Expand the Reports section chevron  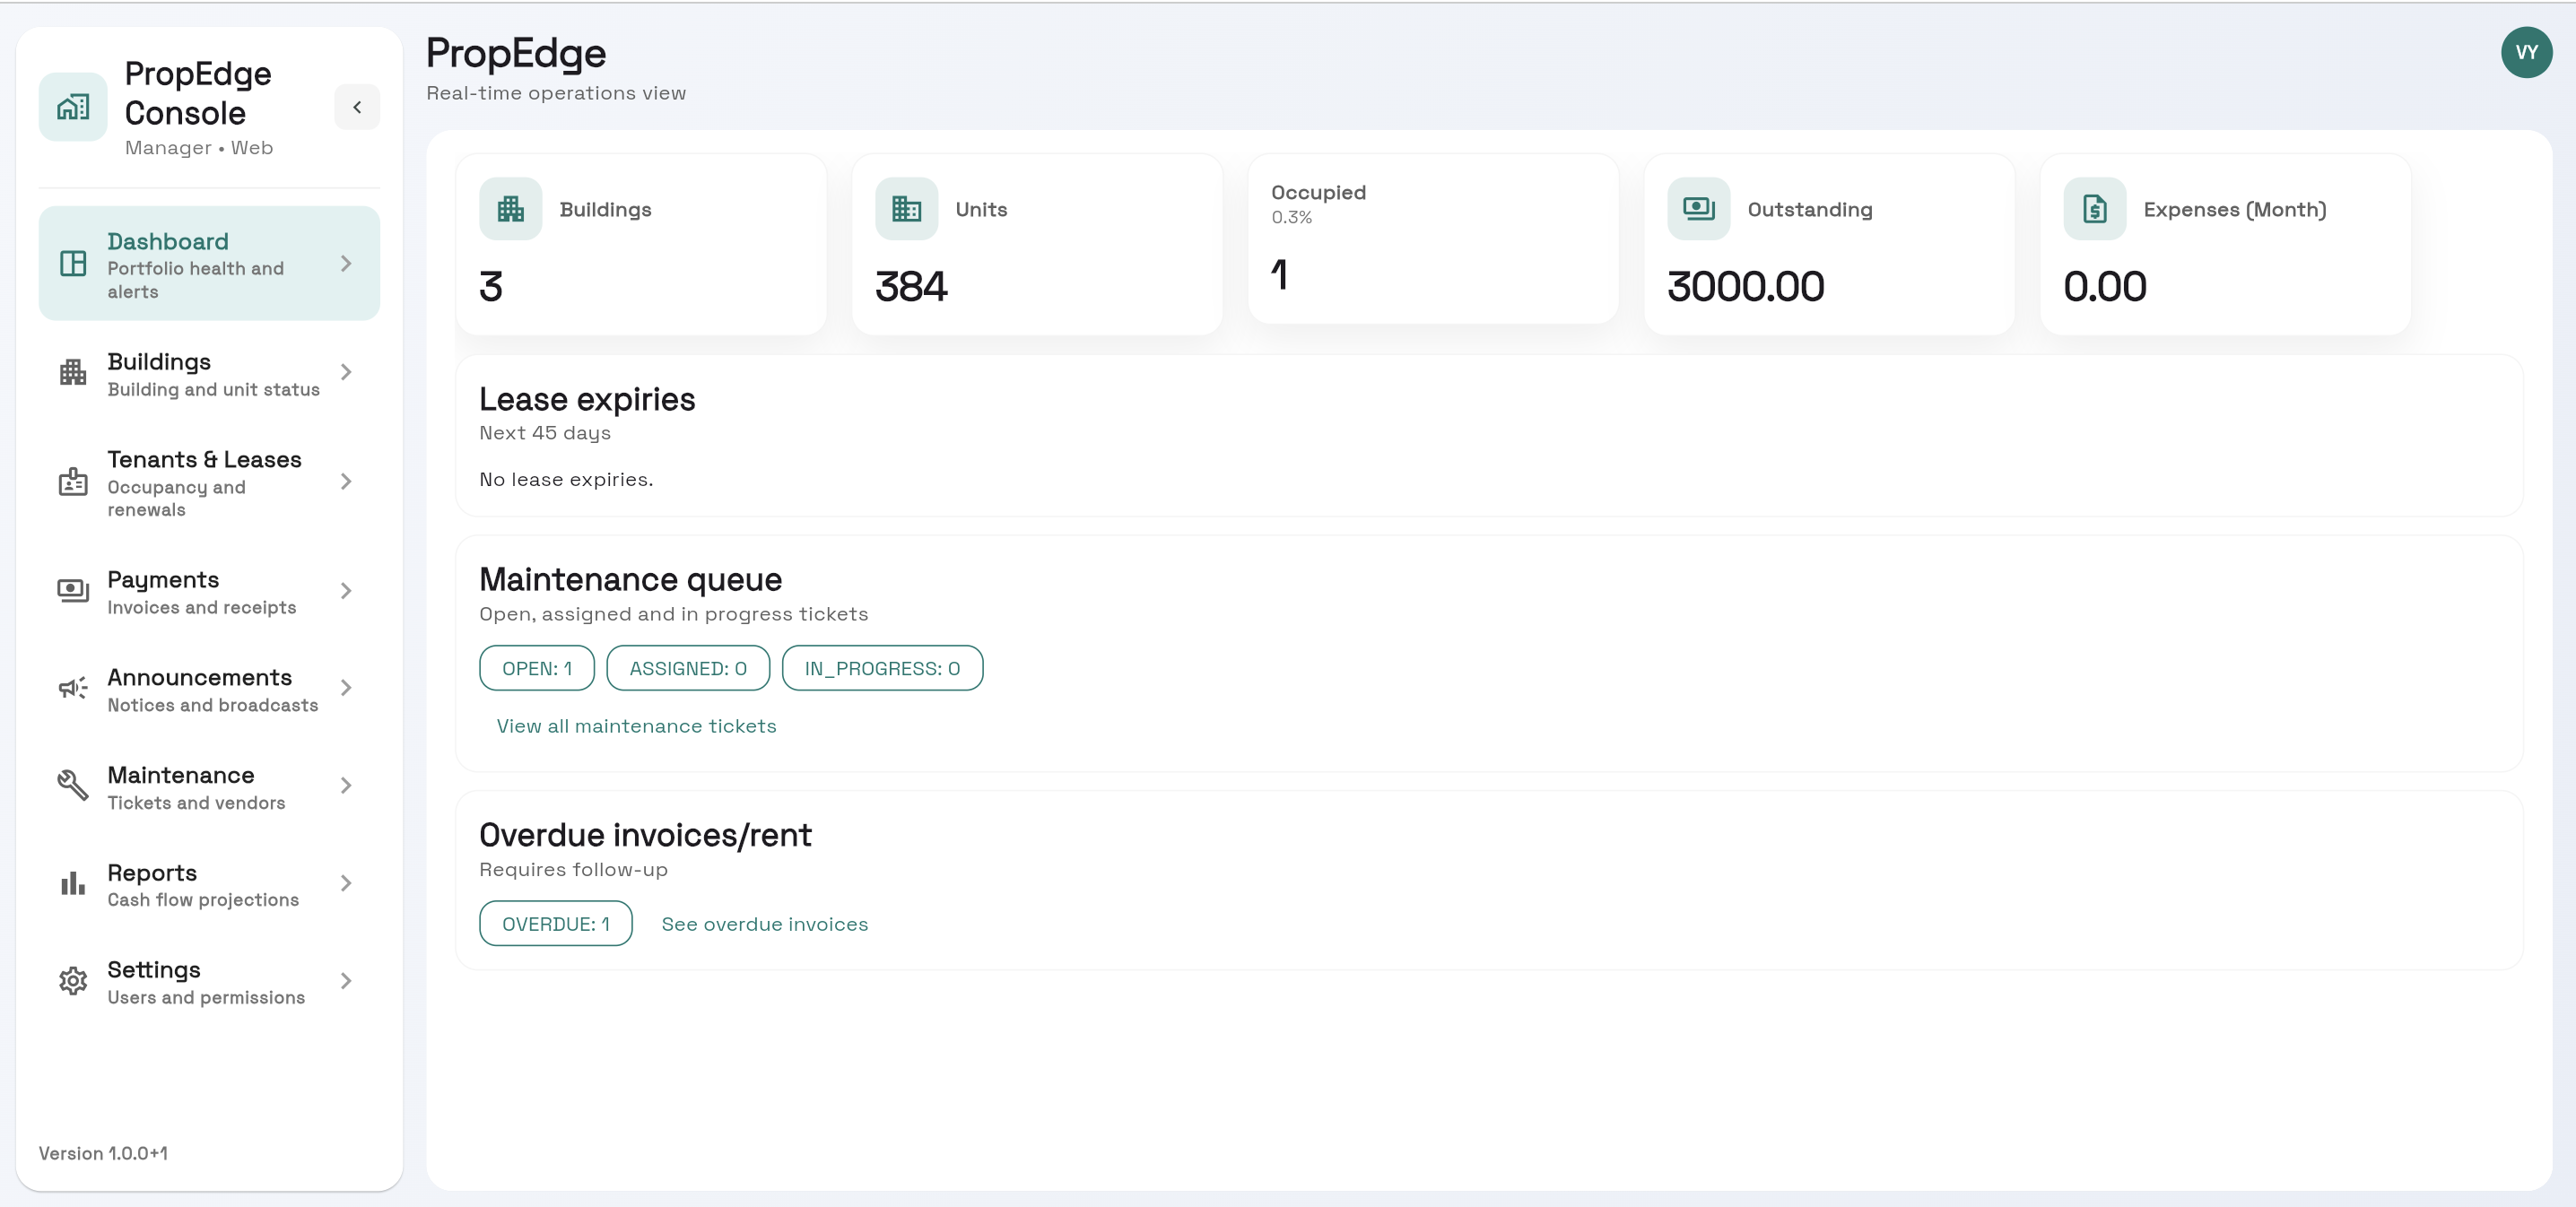pos(347,883)
